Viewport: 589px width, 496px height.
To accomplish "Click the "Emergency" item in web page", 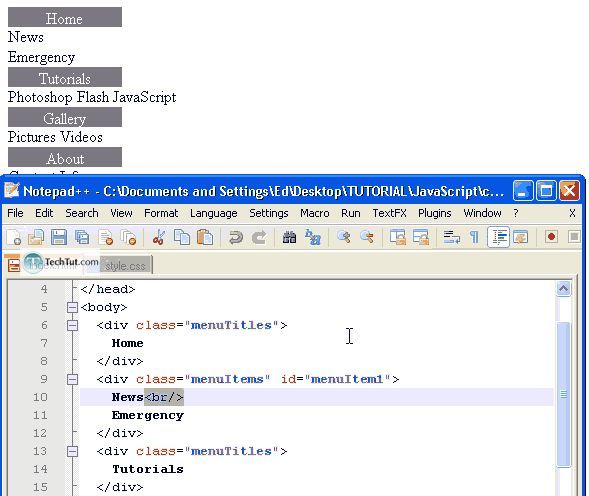I will pyautogui.click(x=41, y=57).
